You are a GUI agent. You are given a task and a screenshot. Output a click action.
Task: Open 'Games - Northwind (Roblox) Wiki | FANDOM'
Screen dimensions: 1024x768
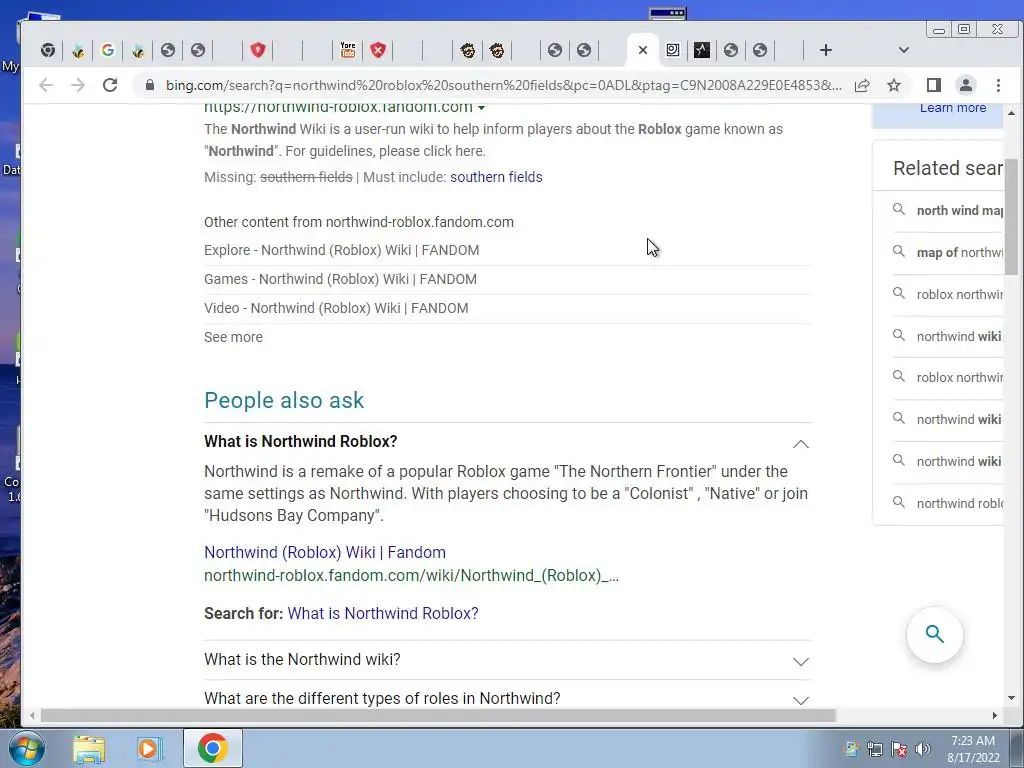340,279
